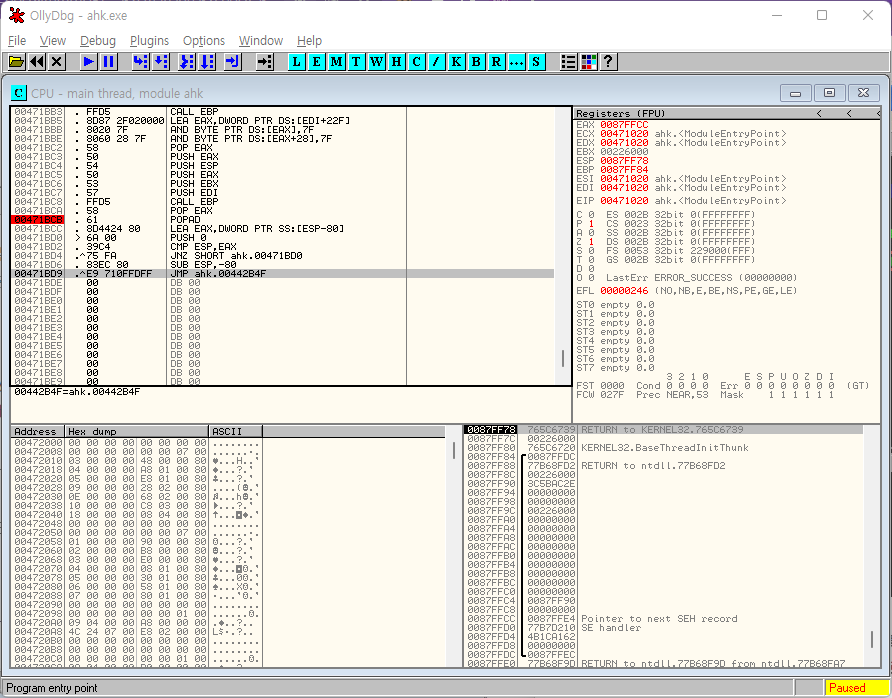Open Executable modules with E icon

(x=316, y=61)
